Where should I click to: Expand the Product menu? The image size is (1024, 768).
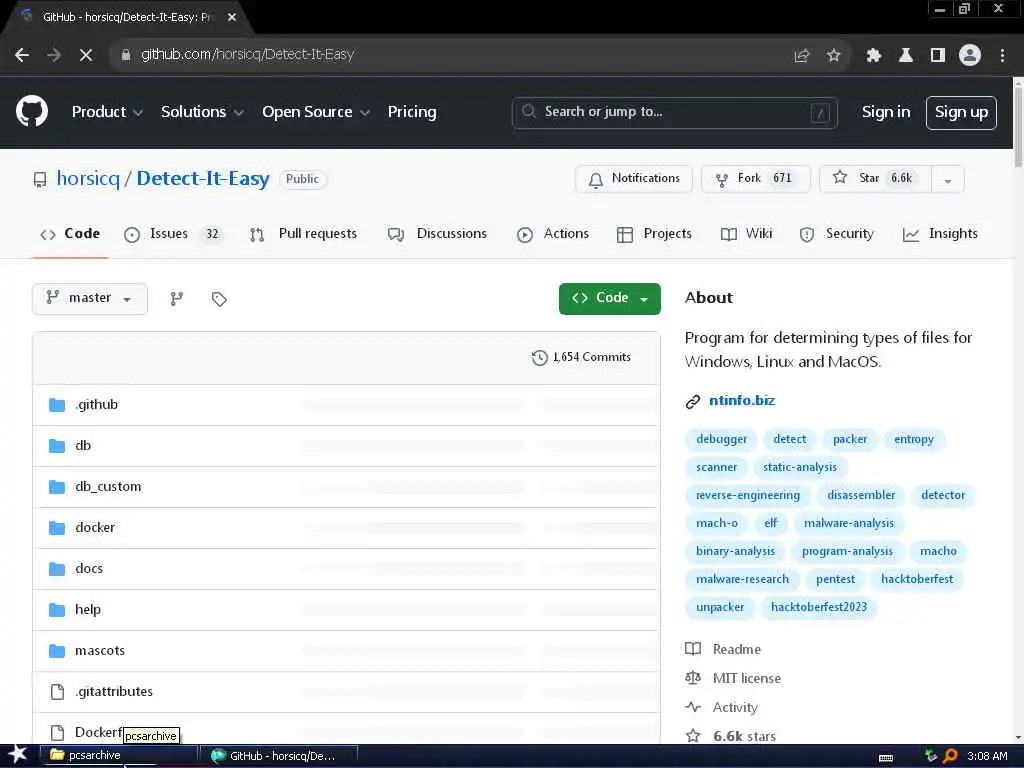pos(107,112)
